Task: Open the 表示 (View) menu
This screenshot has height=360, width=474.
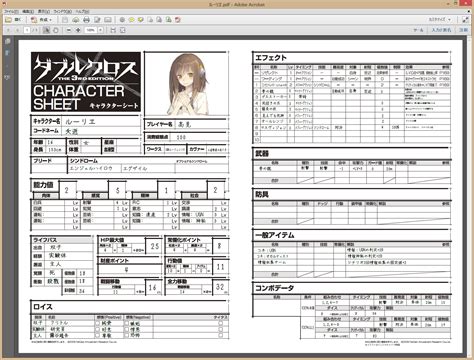Action: tap(44, 11)
